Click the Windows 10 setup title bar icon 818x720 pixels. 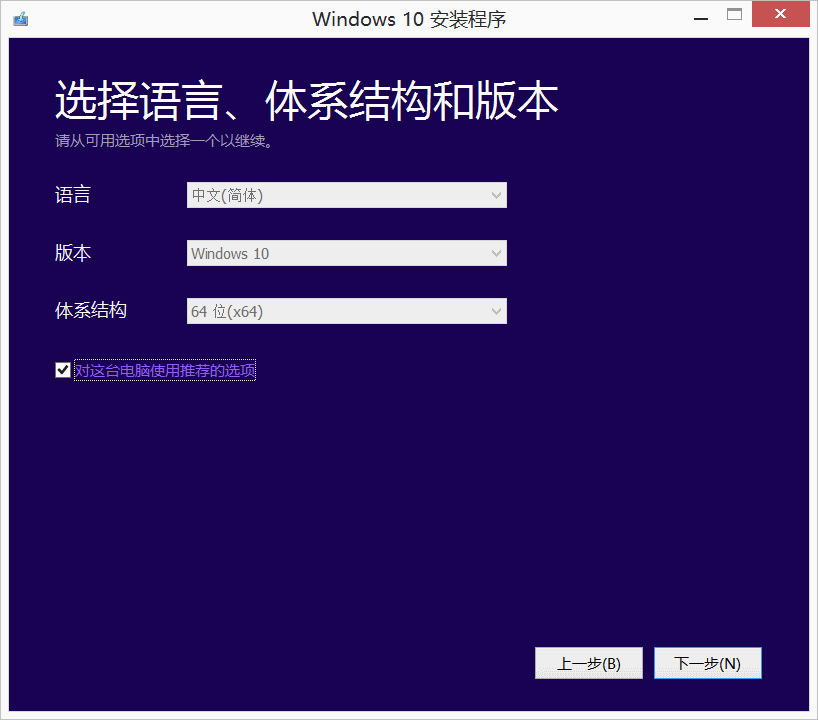pos(21,19)
